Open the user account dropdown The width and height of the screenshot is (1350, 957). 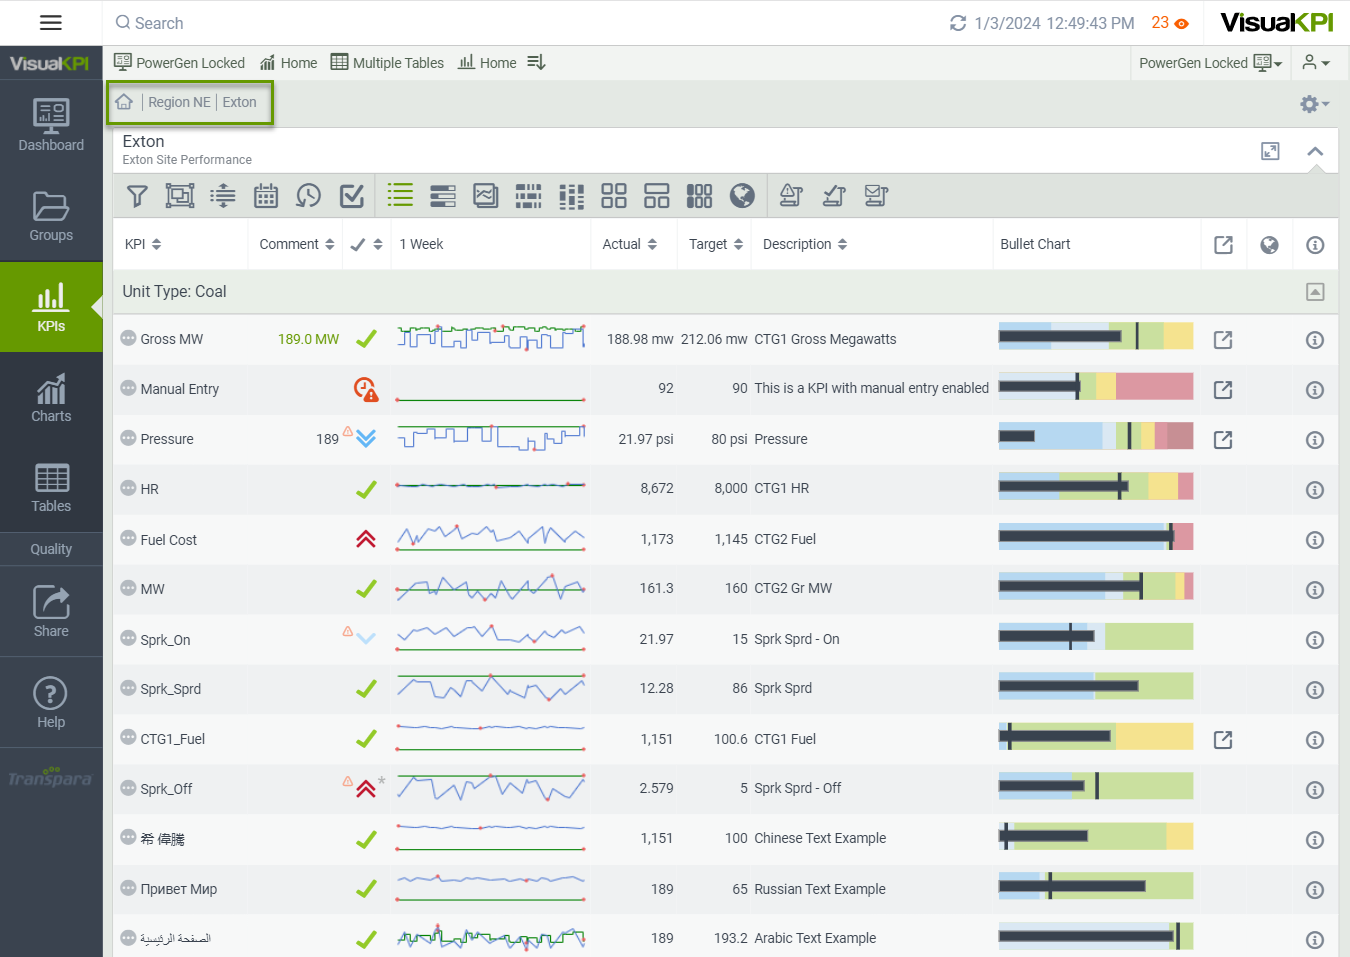pyautogui.click(x=1316, y=63)
